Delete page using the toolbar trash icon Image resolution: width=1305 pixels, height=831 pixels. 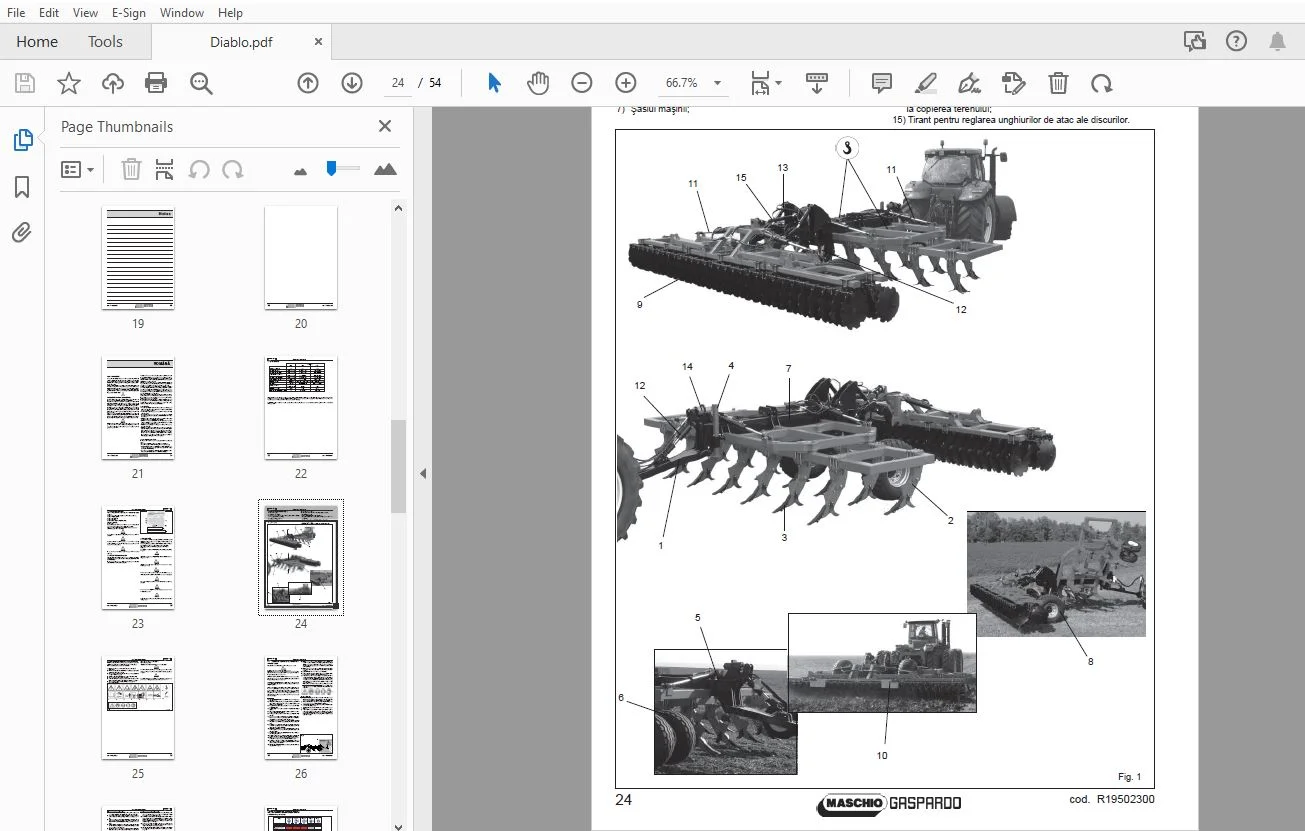click(1058, 83)
